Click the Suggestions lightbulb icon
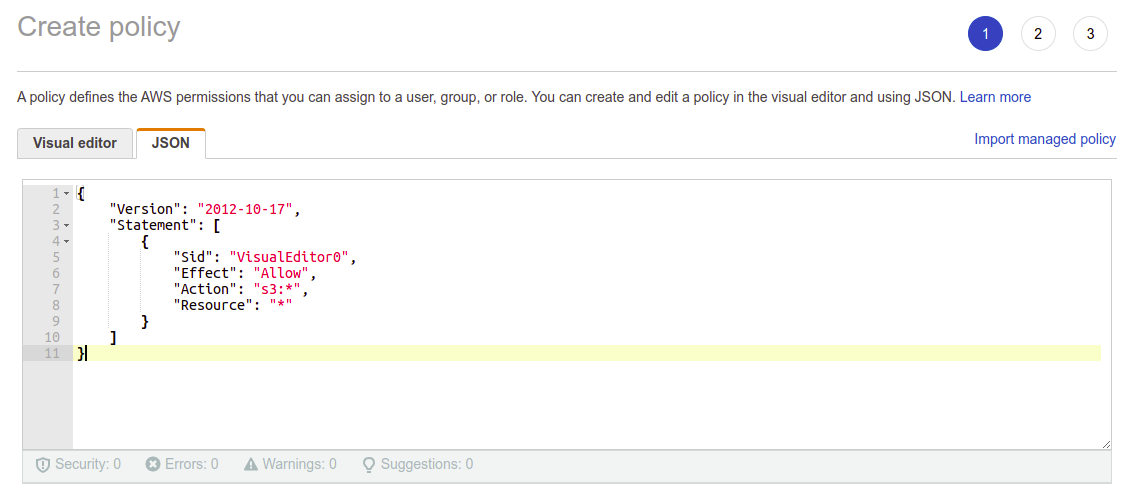This screenshot has width=1139, height=498. pyautogui.click(x=368, y=465)
